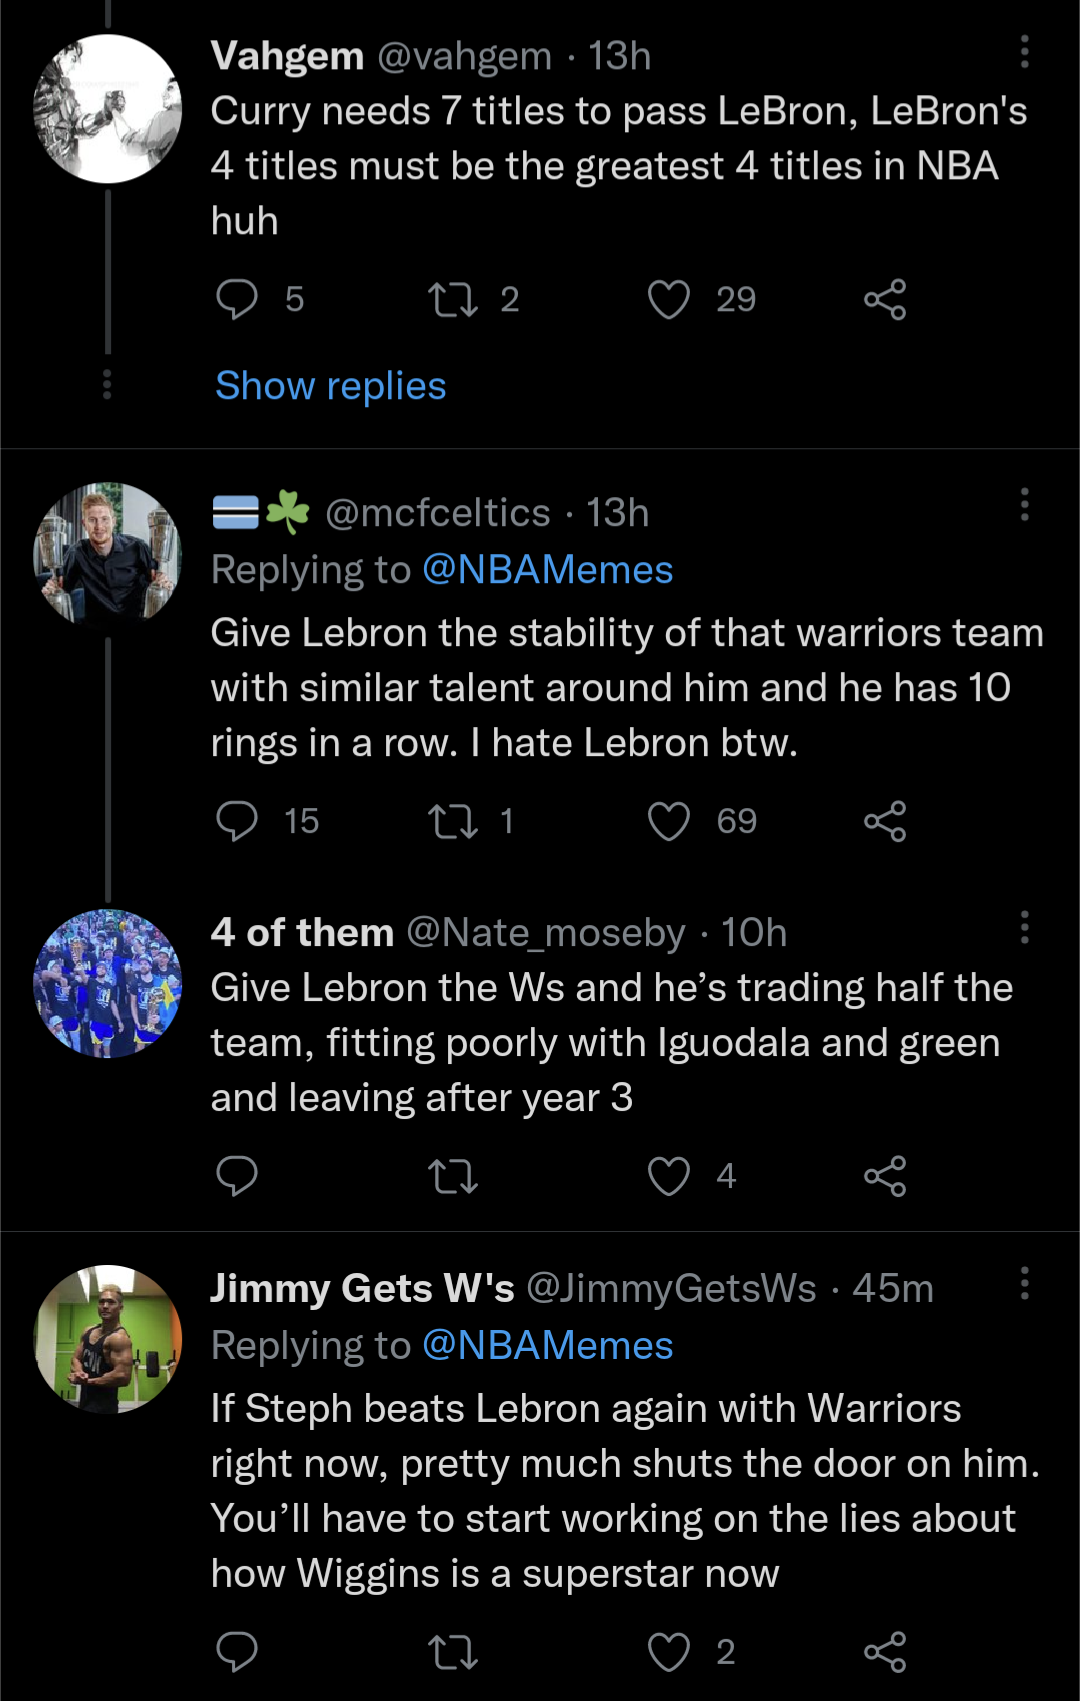Screen dimensions: 1080x1701
Task: Open Jimmy Gets W's profile picture
Action: [x=108, y=1339]
